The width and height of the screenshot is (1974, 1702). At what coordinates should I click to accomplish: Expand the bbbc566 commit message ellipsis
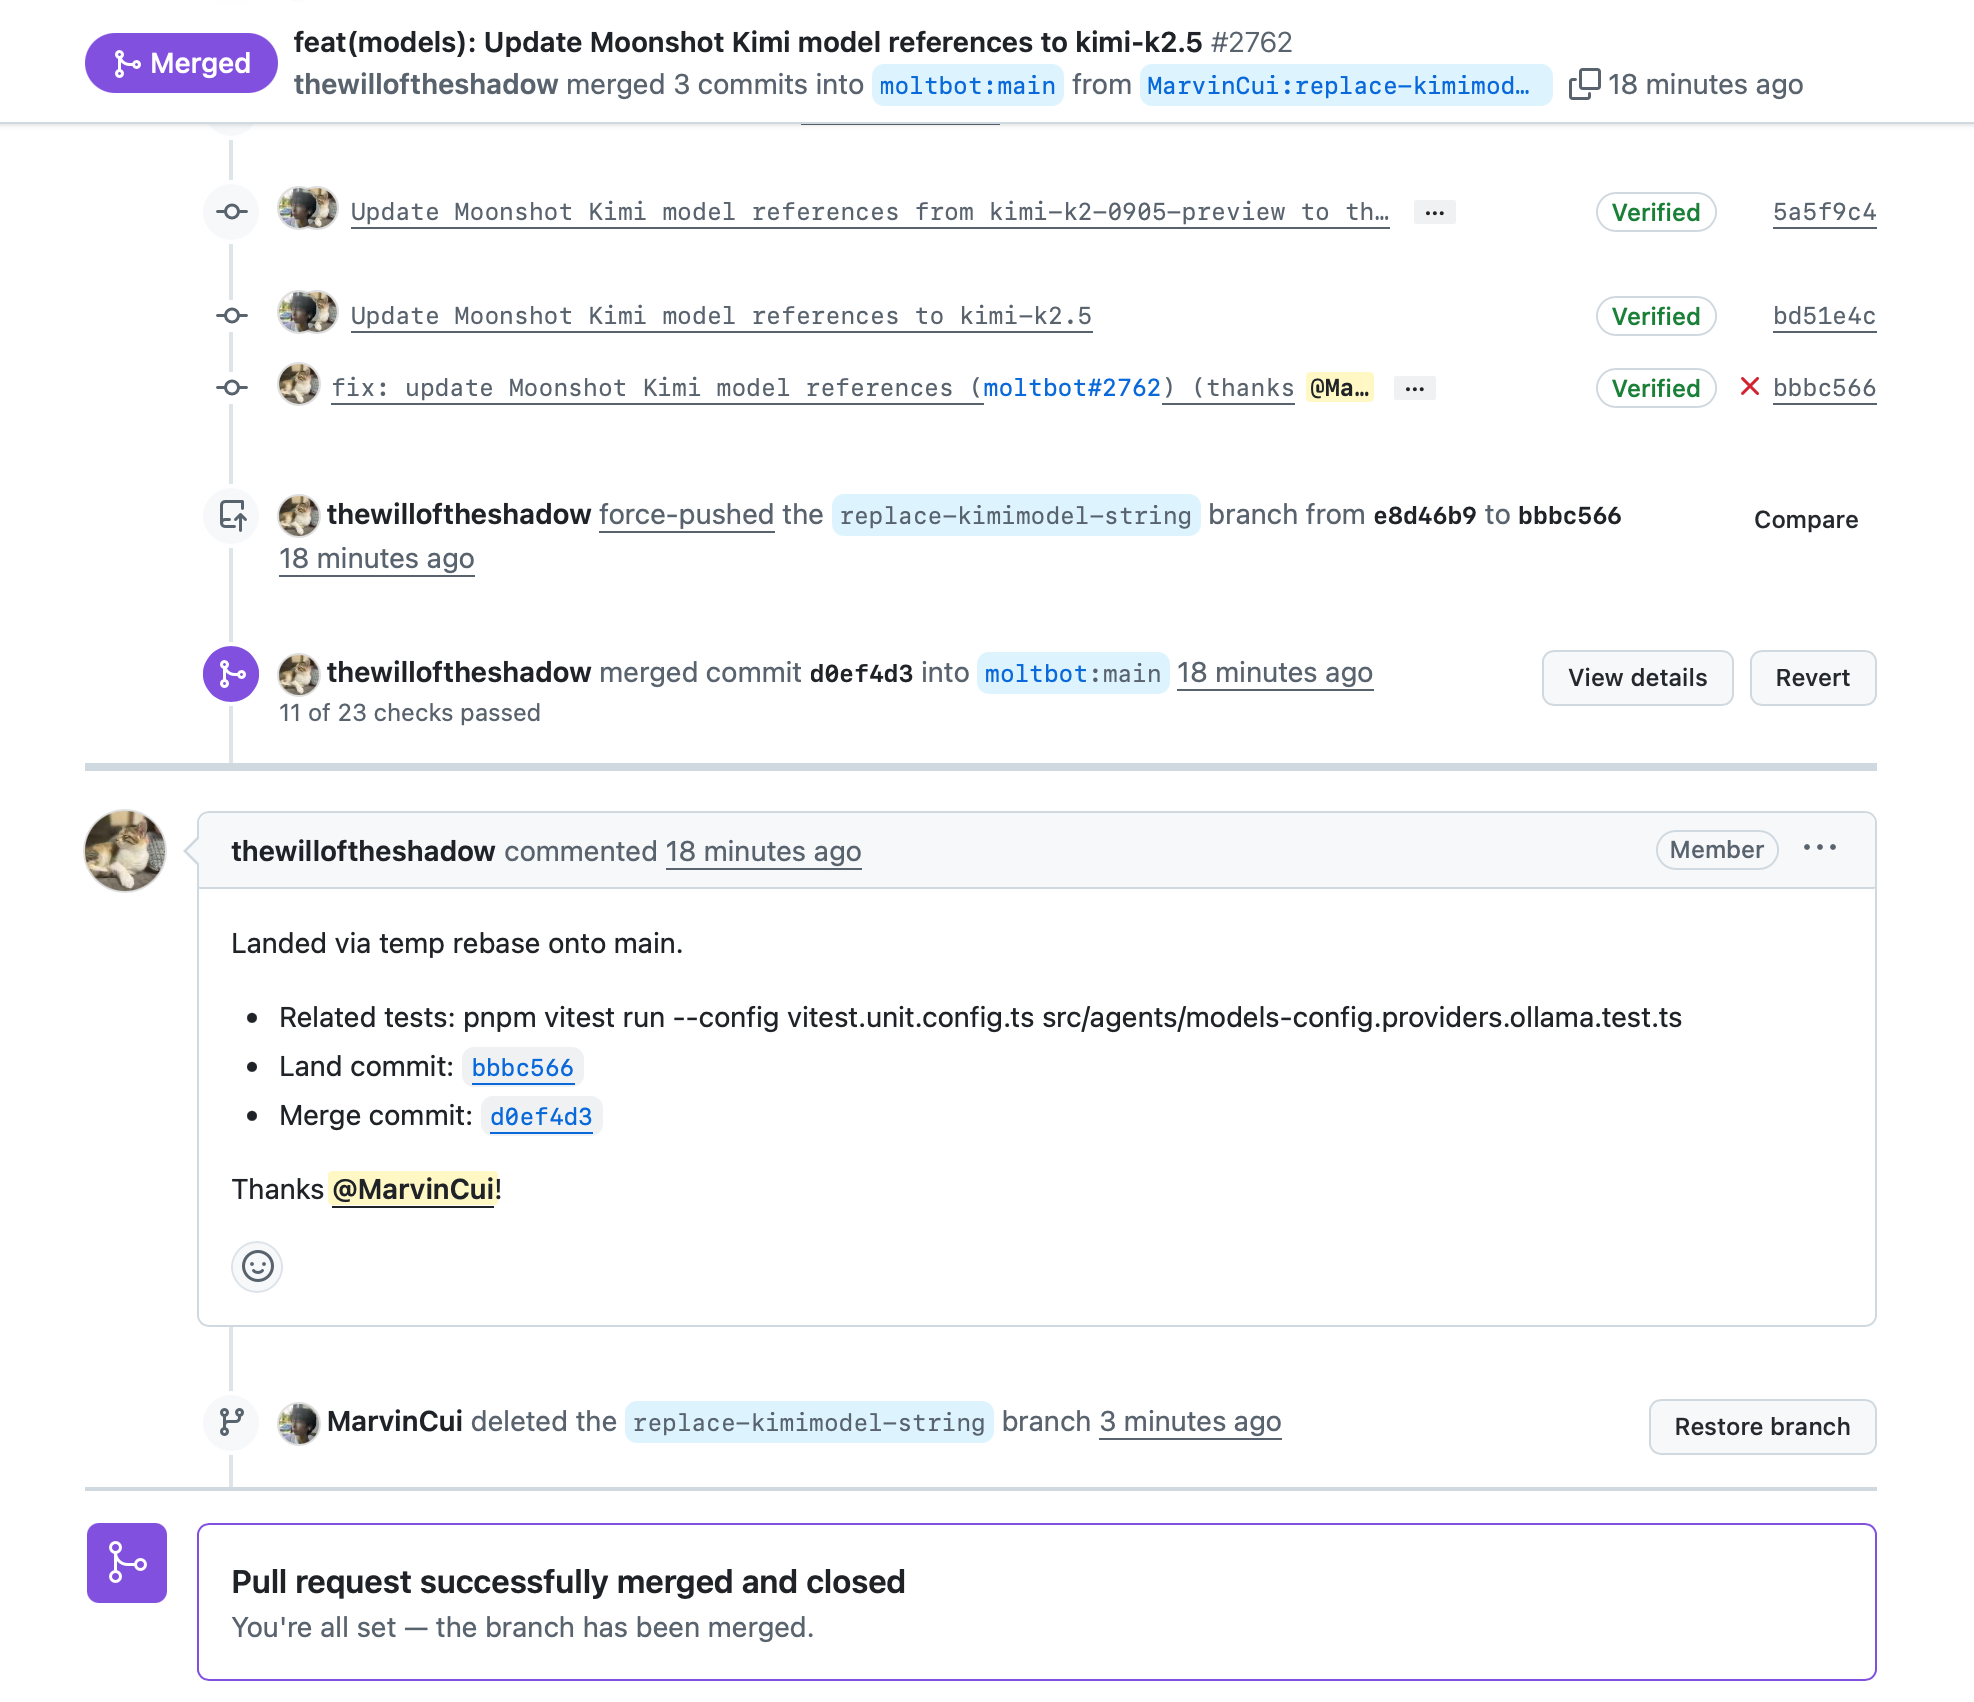1414,388
